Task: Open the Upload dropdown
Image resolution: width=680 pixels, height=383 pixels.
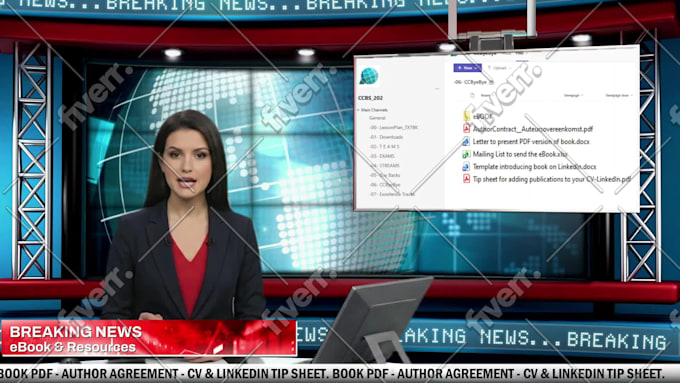Action: pos(499,68)
